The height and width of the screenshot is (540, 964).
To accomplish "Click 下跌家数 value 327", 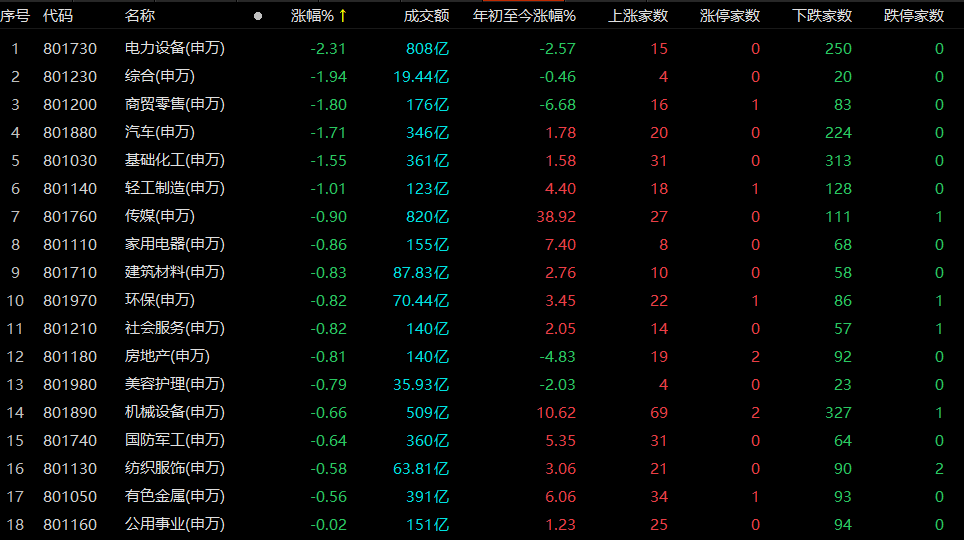I will 839,413.
